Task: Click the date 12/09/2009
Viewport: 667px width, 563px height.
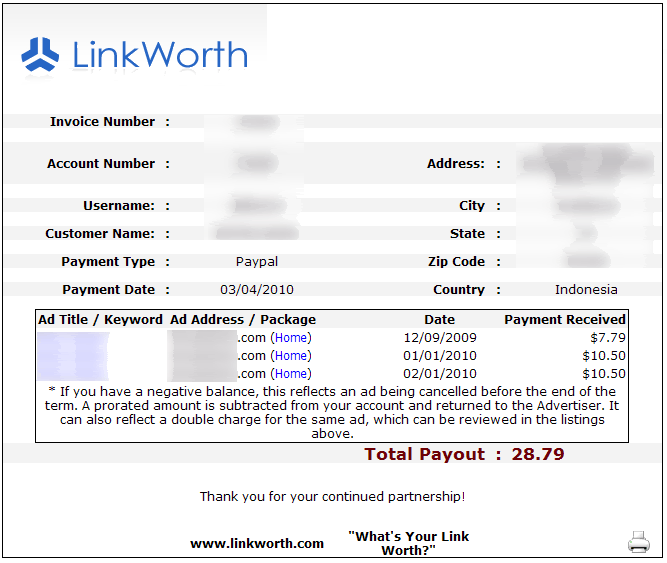Action: click(440, 338)
